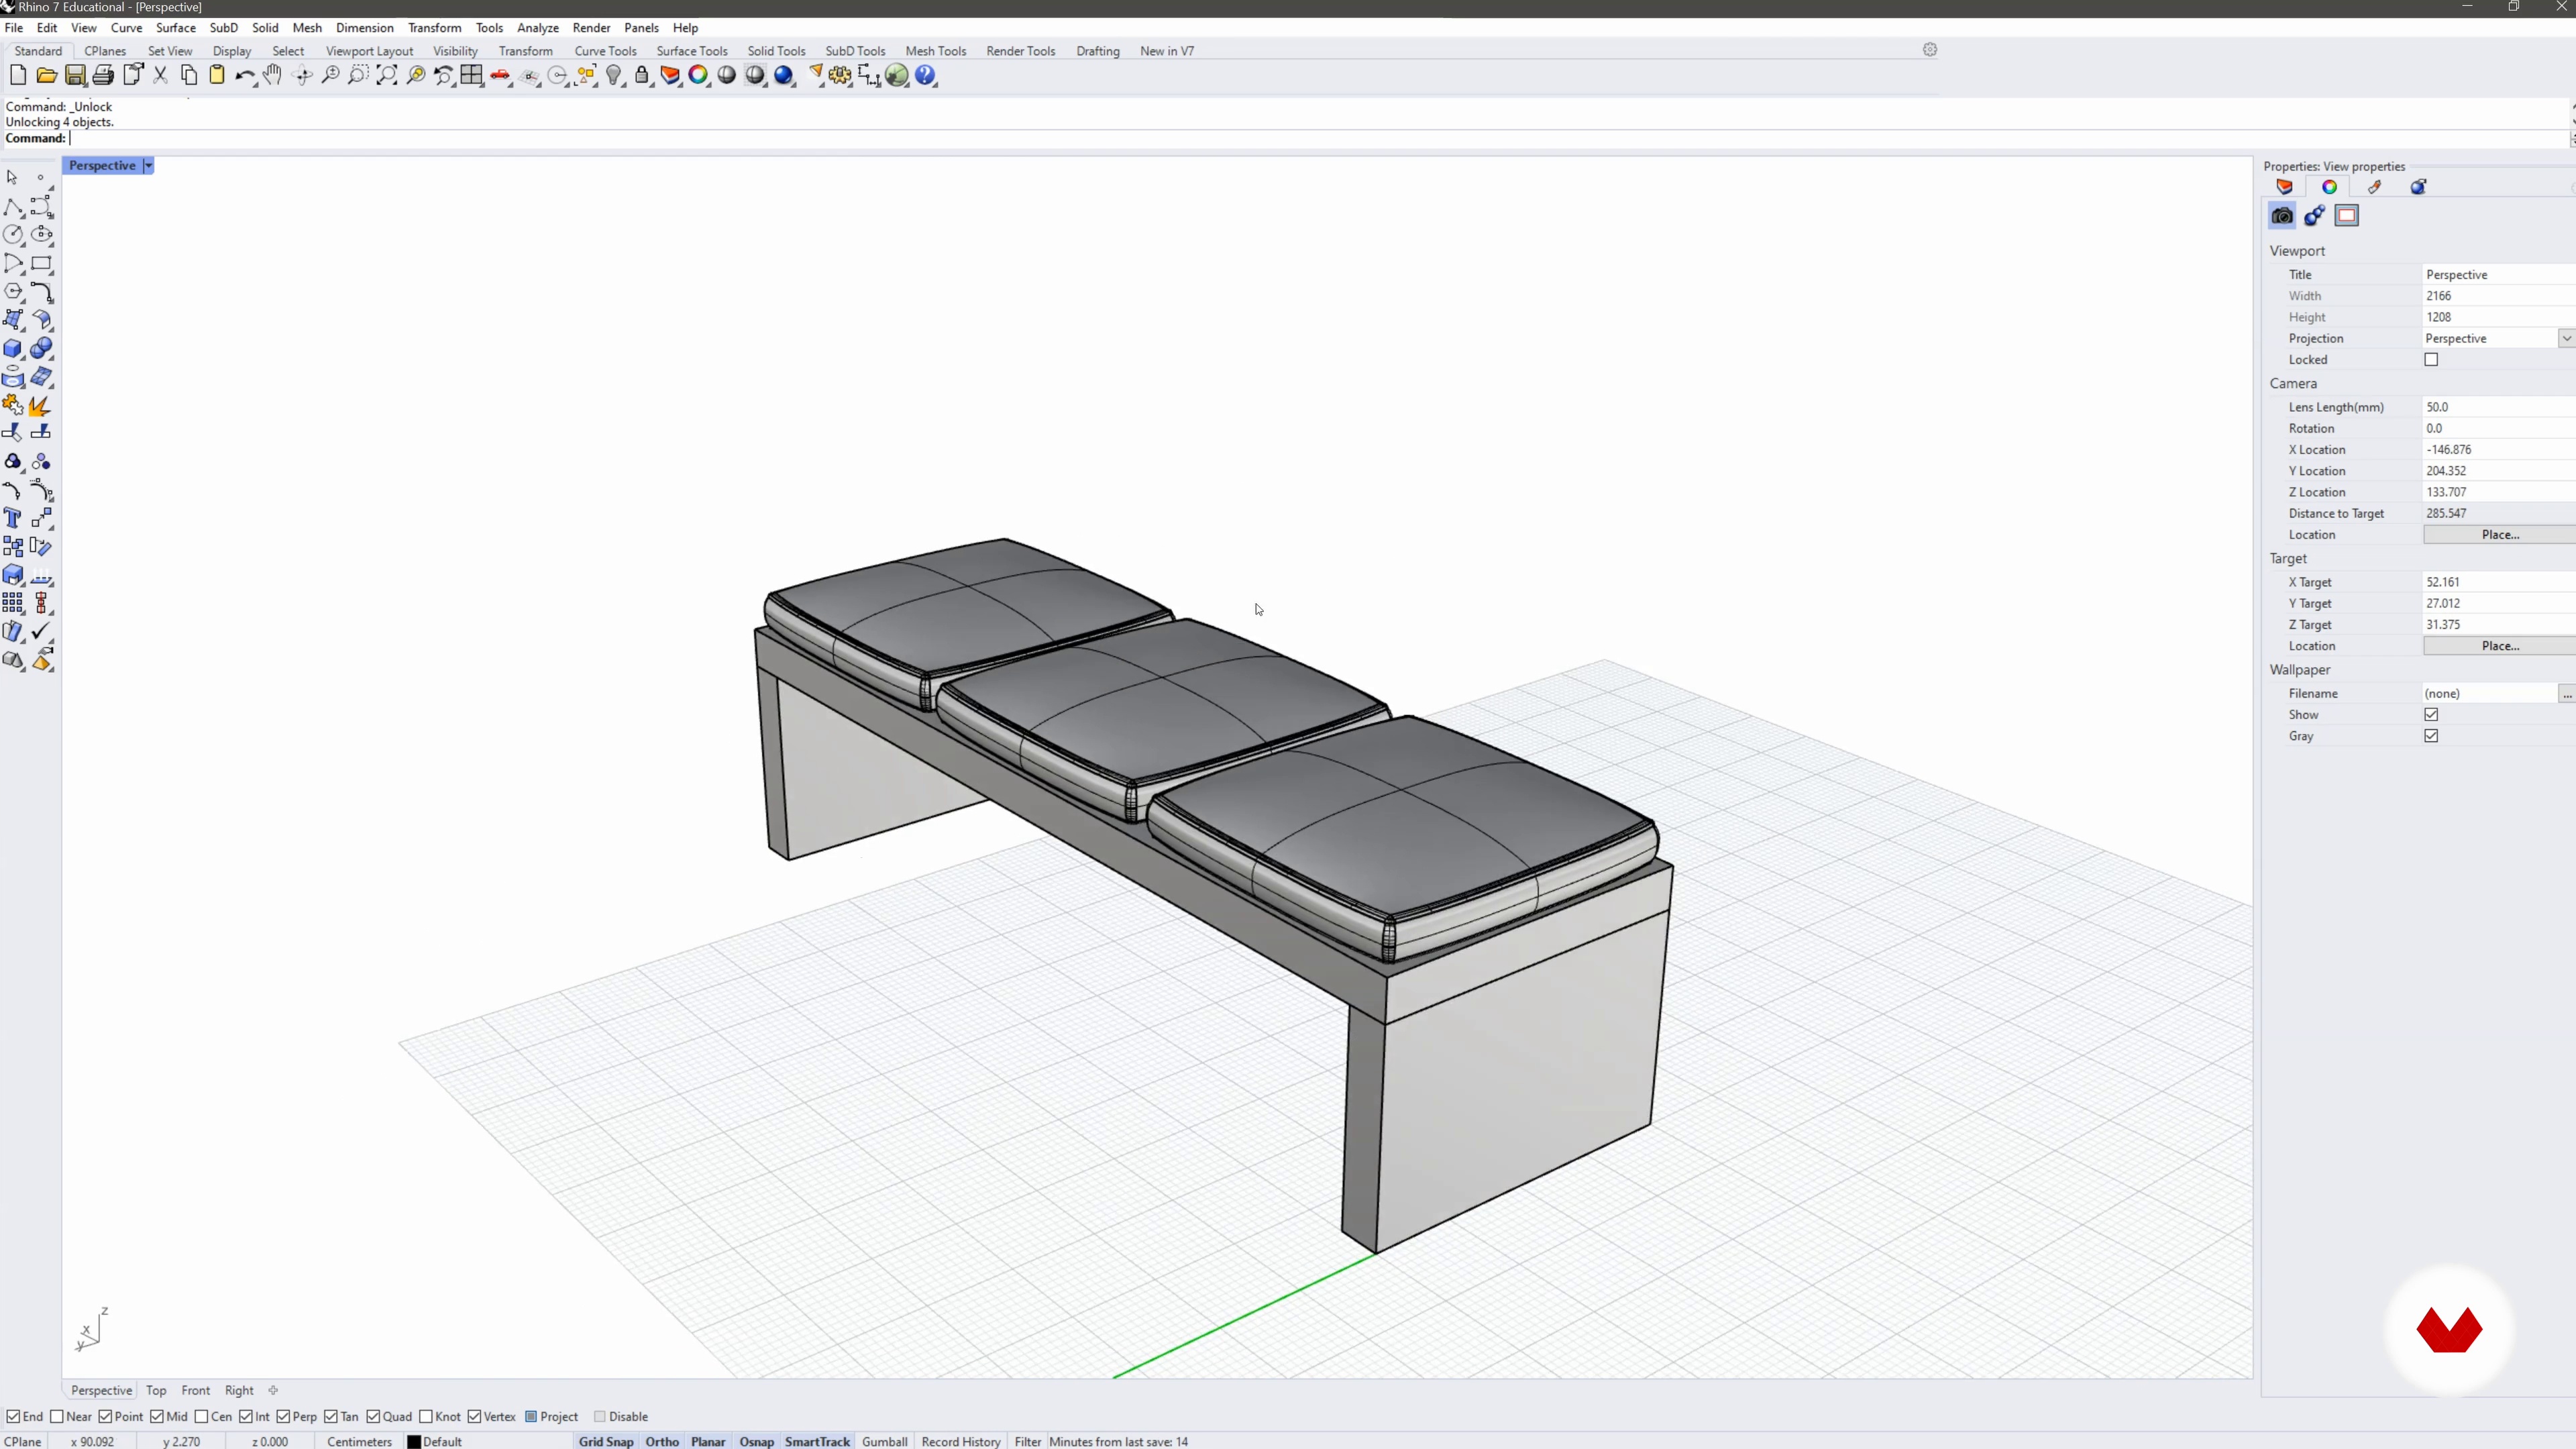
Task: Add a new viewport tab with plus icon
Action: tap(273, 1390)
